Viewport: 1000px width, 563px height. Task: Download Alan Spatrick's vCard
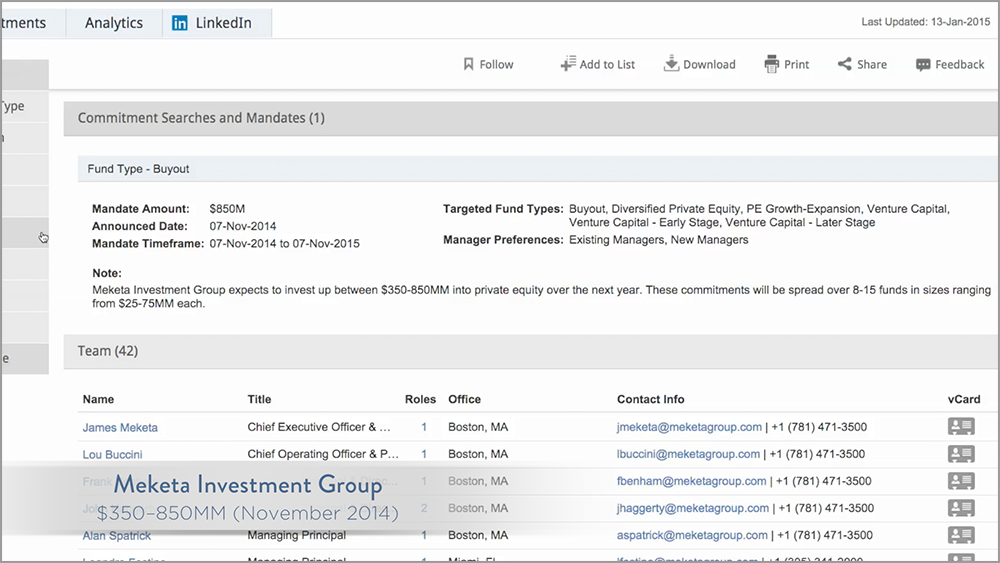coord(961,535)
